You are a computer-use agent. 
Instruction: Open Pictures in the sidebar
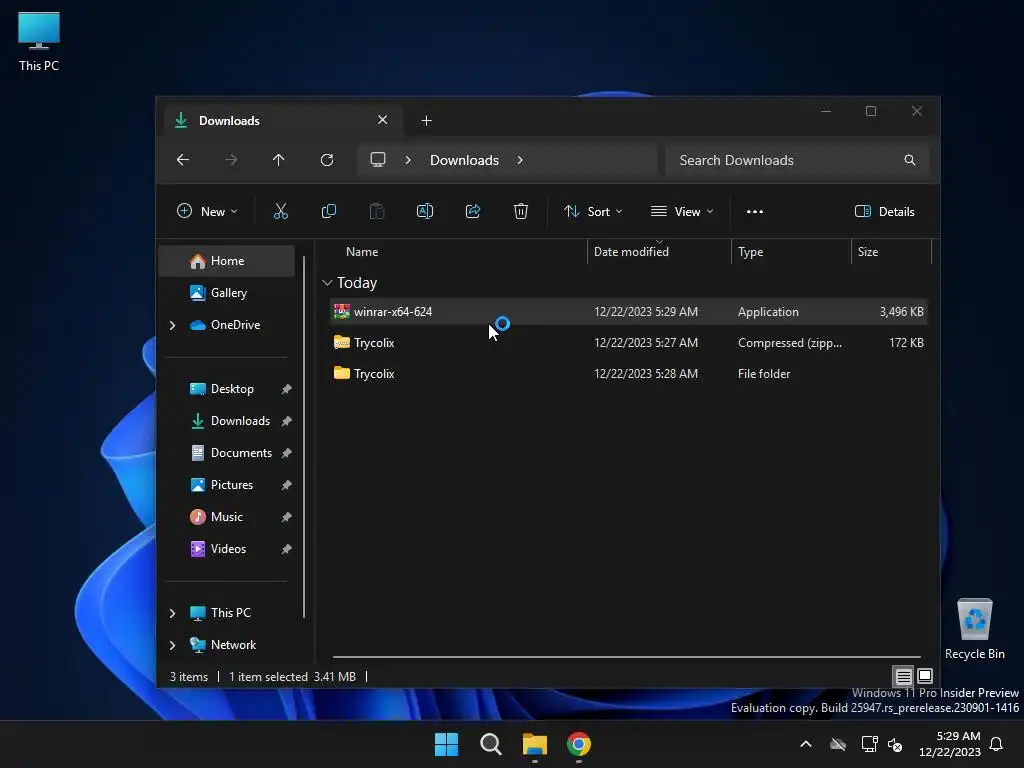pos(231,485)
